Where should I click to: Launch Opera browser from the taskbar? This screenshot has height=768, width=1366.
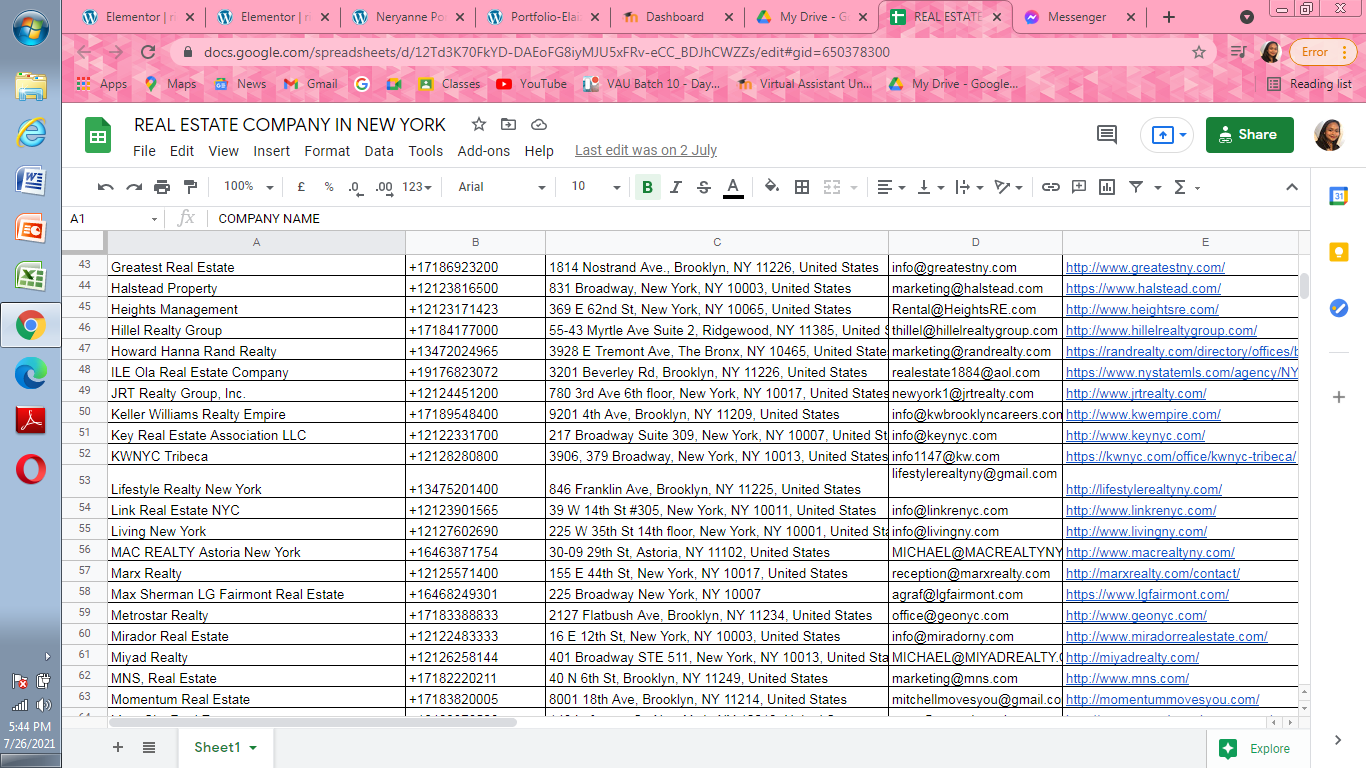click(x=30, y=469)
